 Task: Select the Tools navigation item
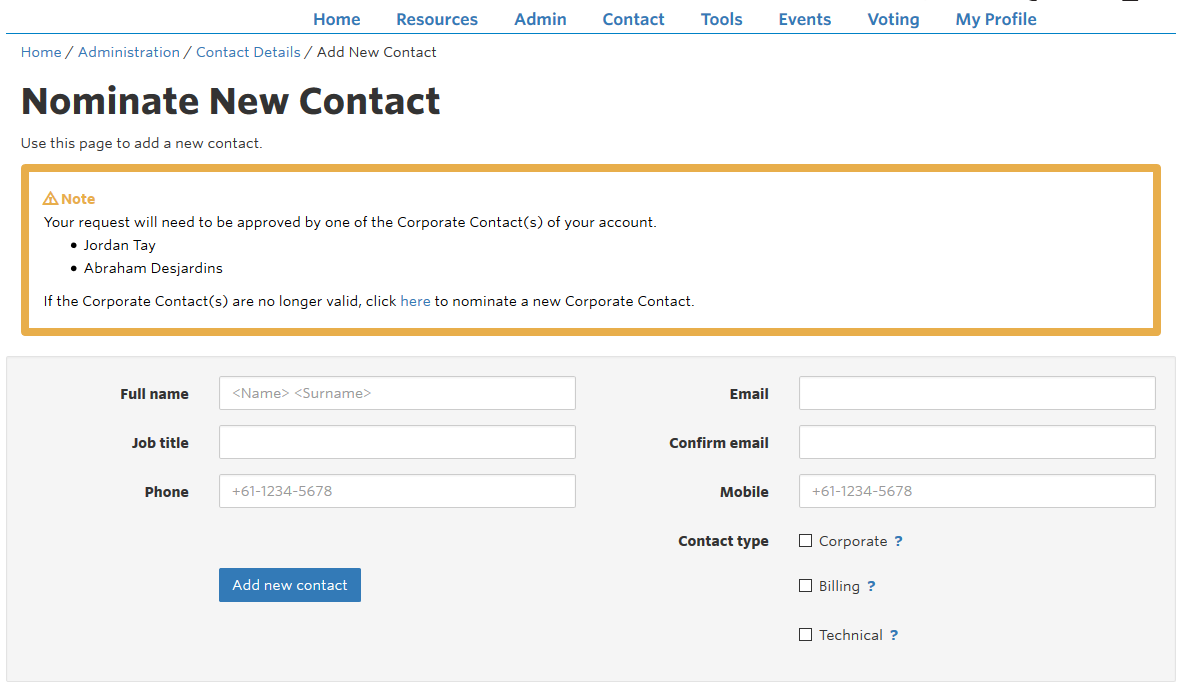721,20
